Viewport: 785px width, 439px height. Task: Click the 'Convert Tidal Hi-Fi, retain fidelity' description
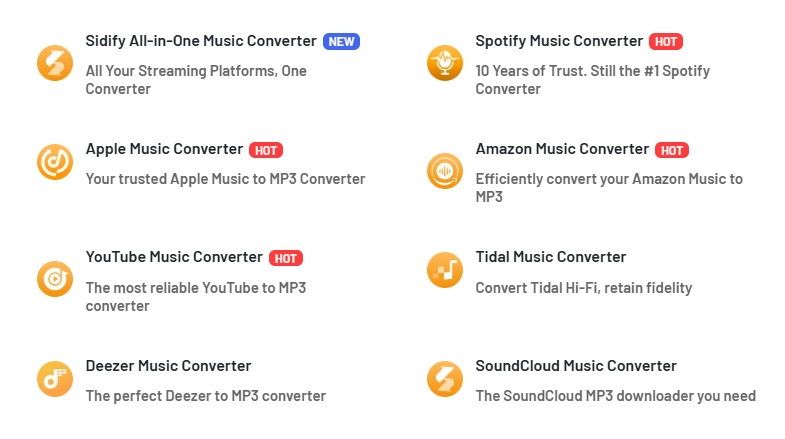[583, 288]
